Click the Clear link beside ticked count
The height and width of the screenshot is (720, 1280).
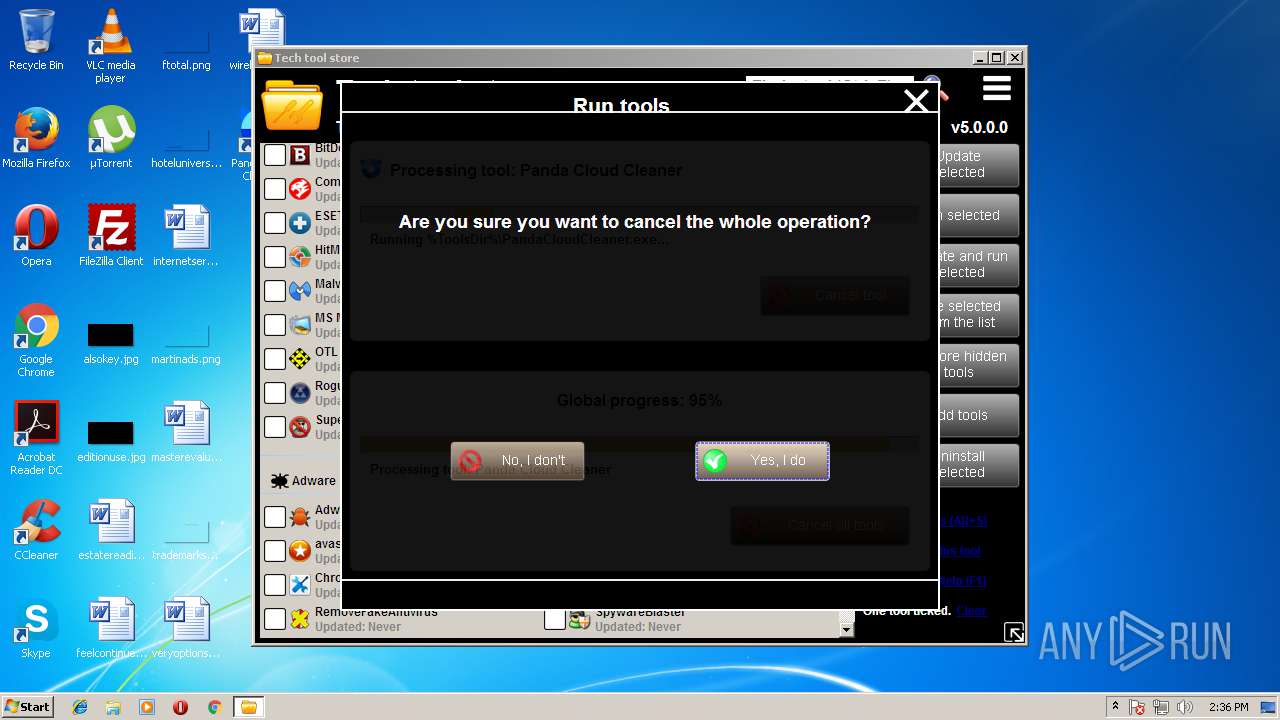[971, 611]
